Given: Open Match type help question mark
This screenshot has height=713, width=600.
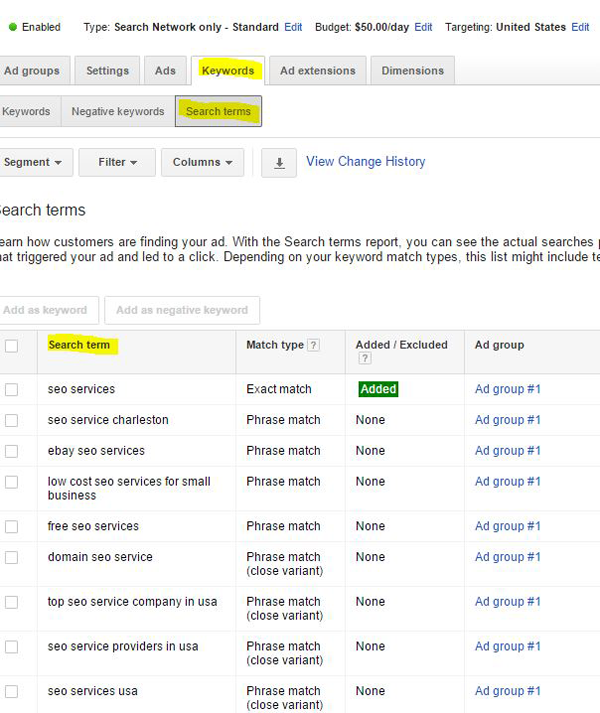Looking at the screenshot, I should click(x=313, y=345).
